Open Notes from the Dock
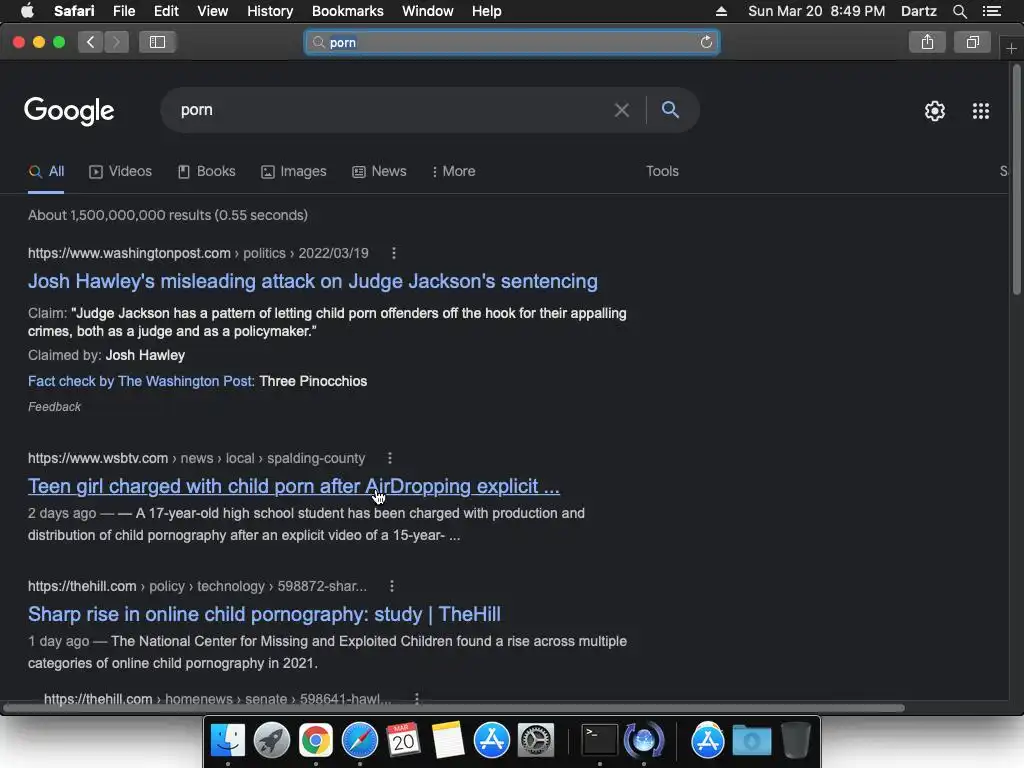 [x=447, y=740]
